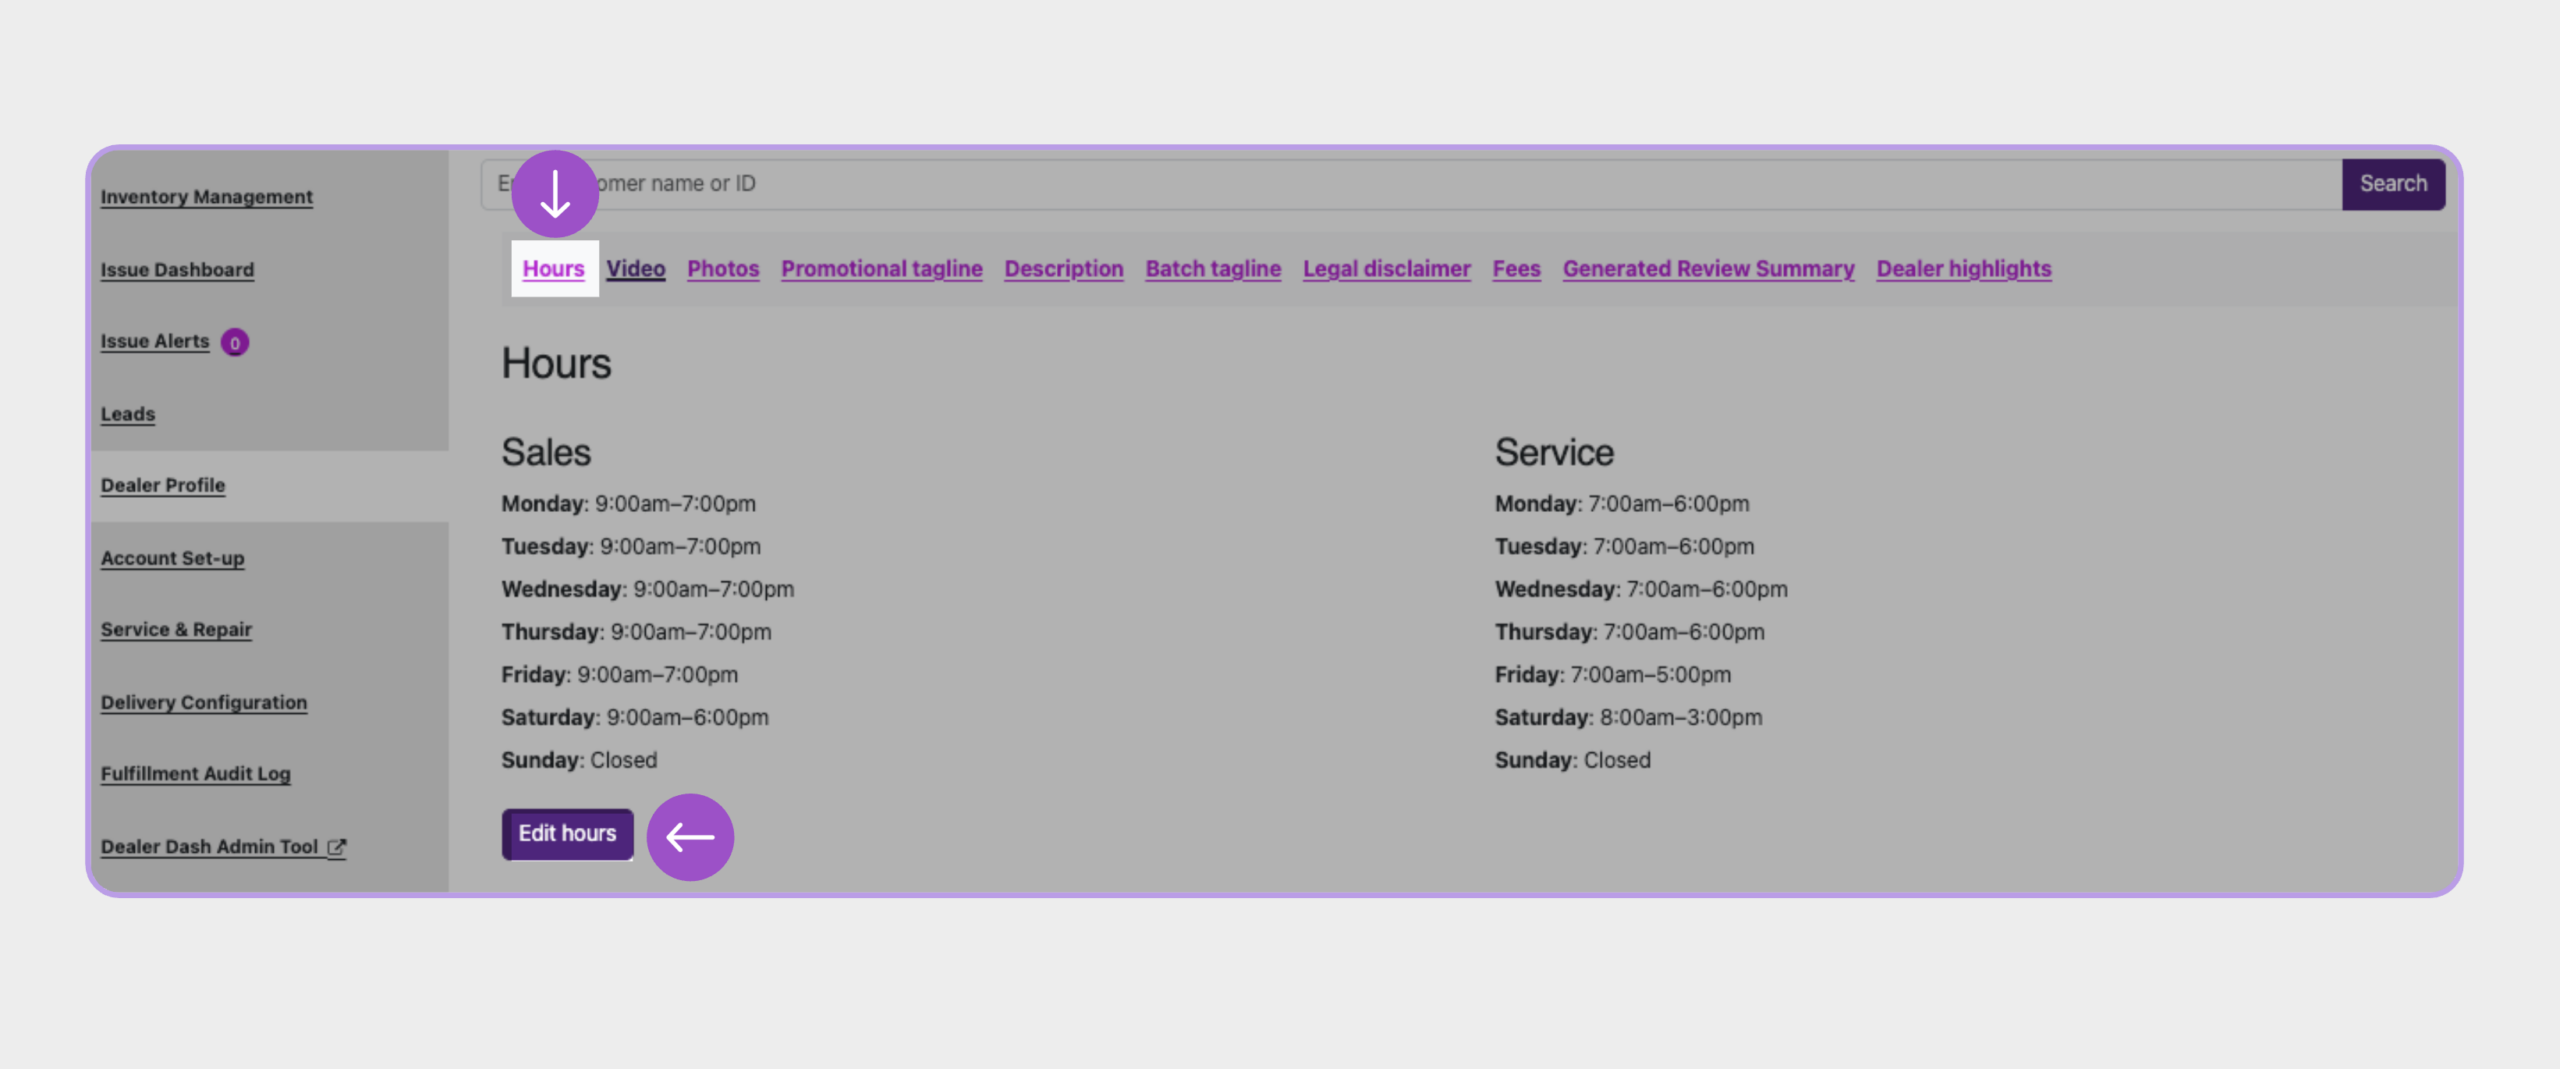The height and width of the screenshot is (1069, 2560).
Task: Select Sales Sunday Closed row
Action: pos(579,761)
